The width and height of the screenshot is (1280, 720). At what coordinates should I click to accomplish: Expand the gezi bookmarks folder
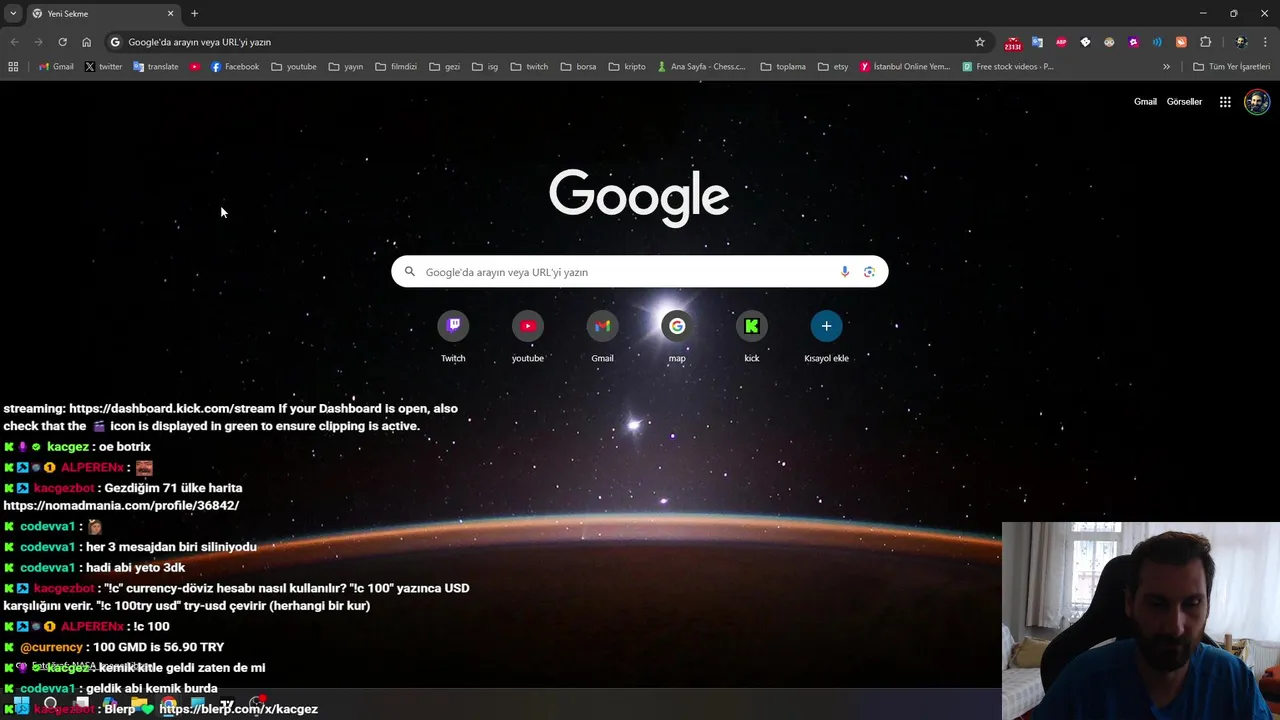445,67
